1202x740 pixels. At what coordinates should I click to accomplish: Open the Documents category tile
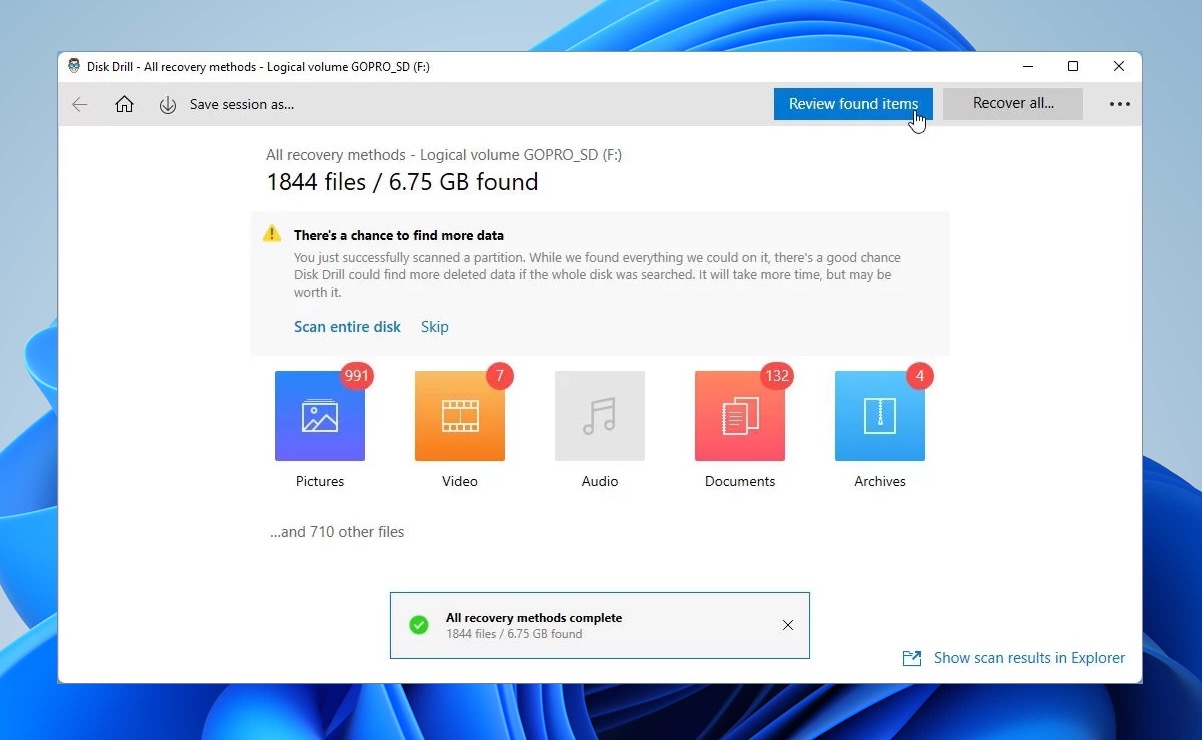740,416
